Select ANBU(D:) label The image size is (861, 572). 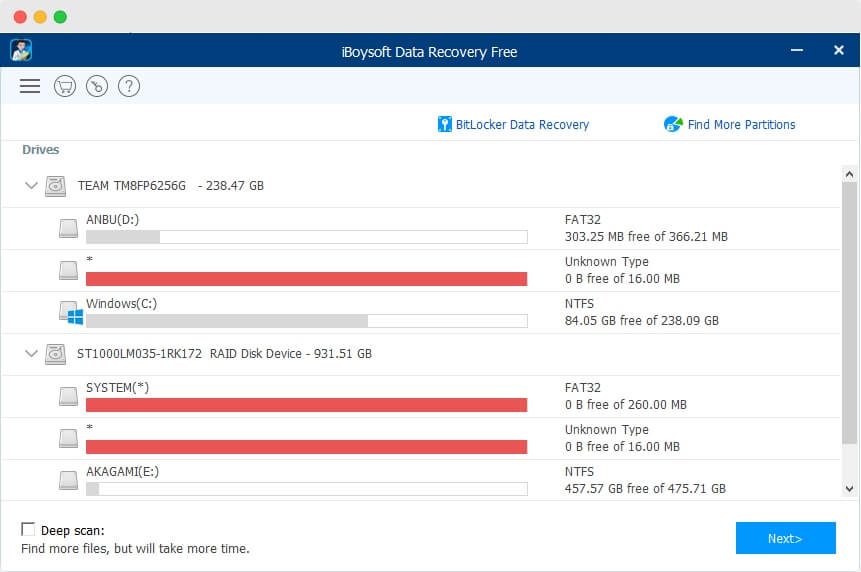113,220
